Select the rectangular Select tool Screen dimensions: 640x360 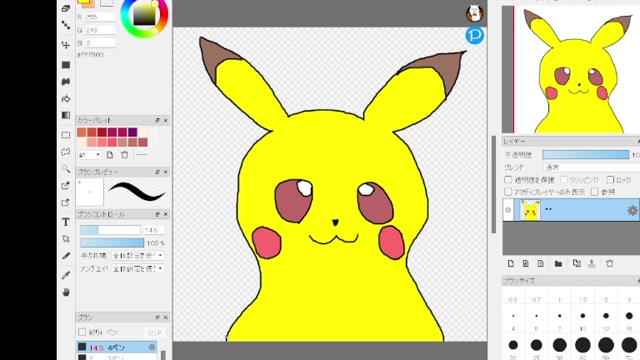tap(66, 135)
